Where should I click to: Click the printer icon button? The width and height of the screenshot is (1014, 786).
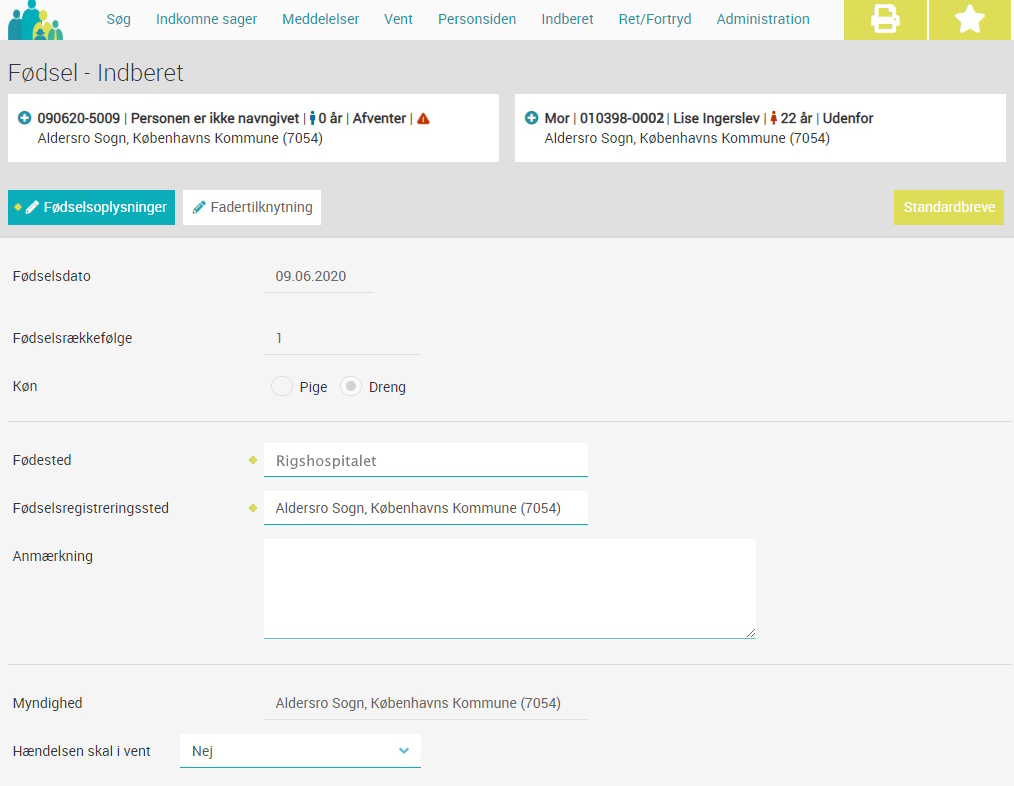click(x=885, y=19)
